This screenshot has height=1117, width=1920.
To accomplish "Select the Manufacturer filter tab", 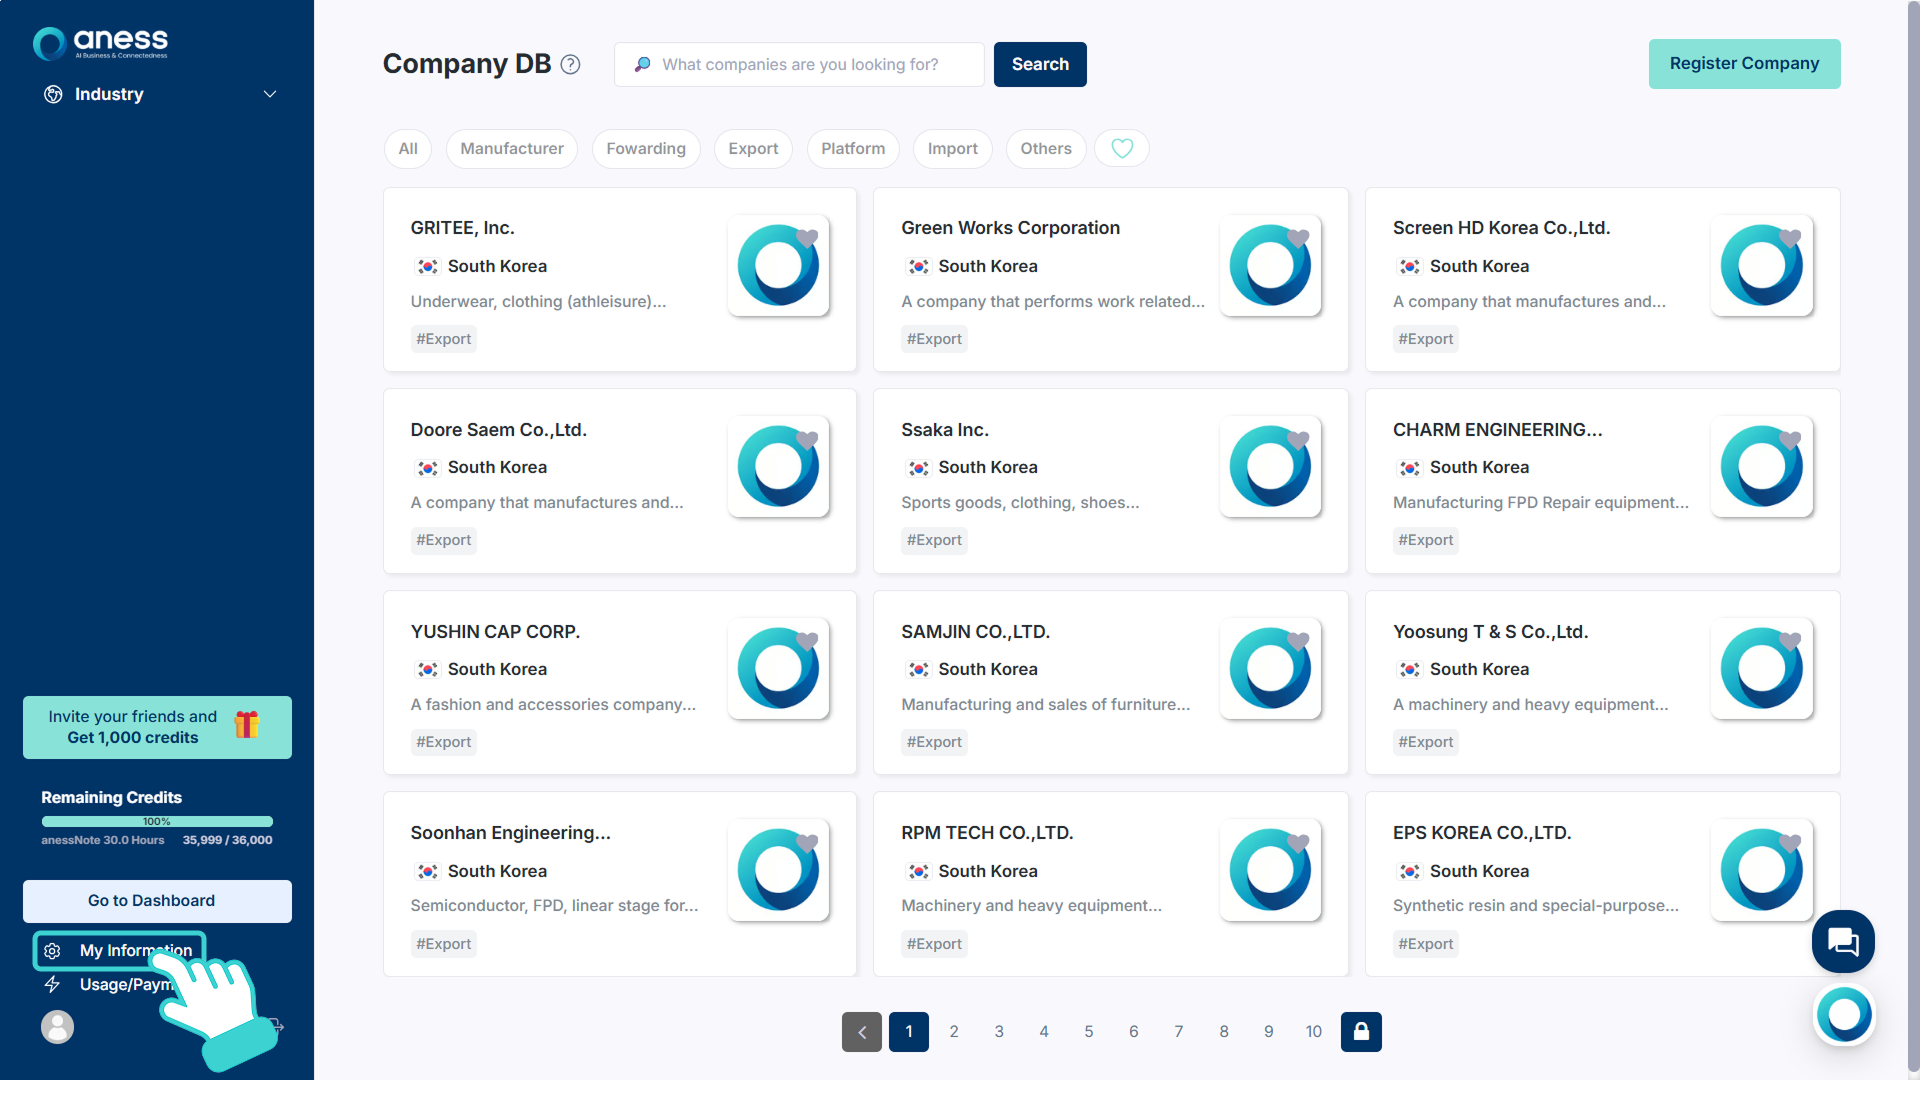I will 511,148.
